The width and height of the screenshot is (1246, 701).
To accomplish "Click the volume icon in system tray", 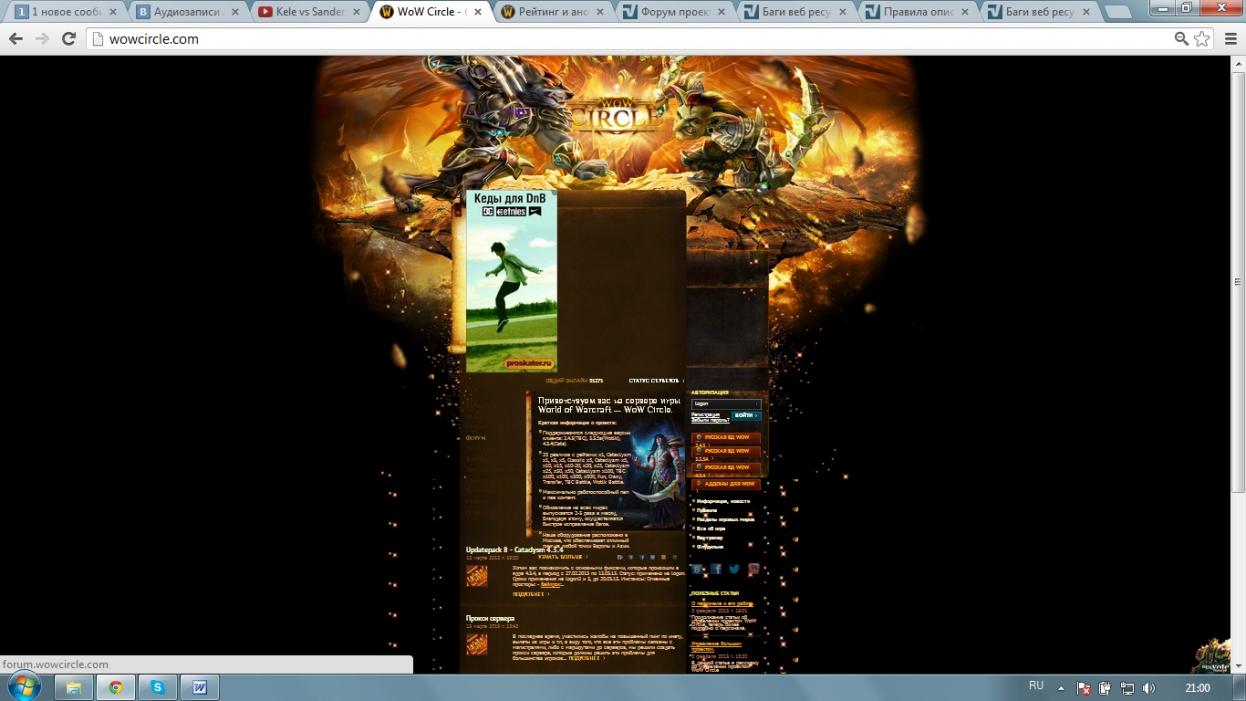I will (x=1149, y=688).
